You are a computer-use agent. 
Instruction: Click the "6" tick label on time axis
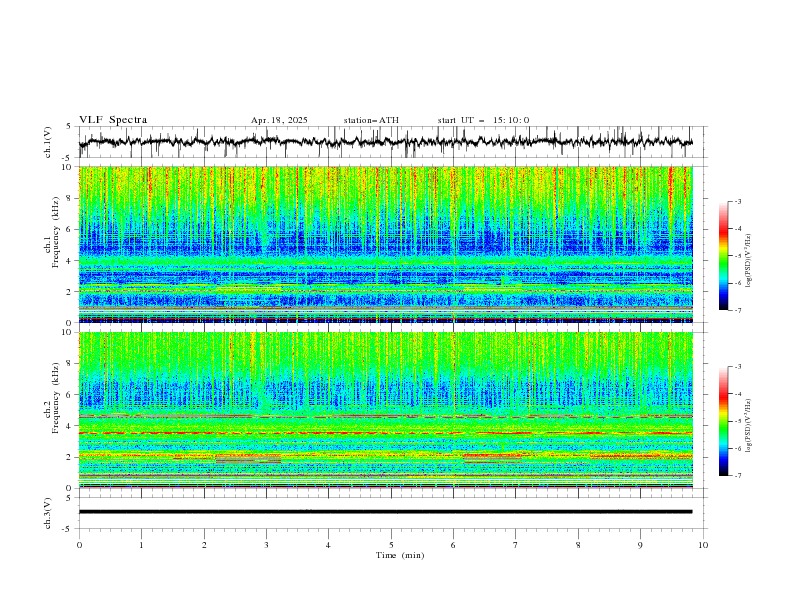(453, 545)
